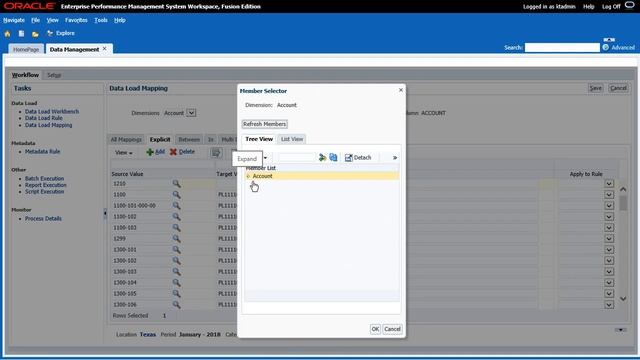Select the Workflow tab
This screenshot has width=640, height=360.
pos(25,75)
